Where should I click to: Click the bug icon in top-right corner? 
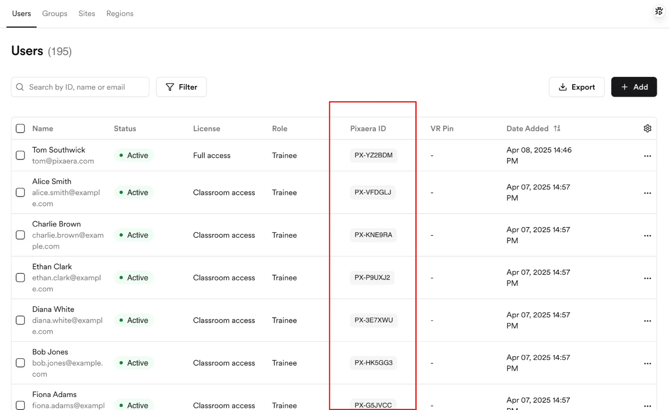click(659, 12)
